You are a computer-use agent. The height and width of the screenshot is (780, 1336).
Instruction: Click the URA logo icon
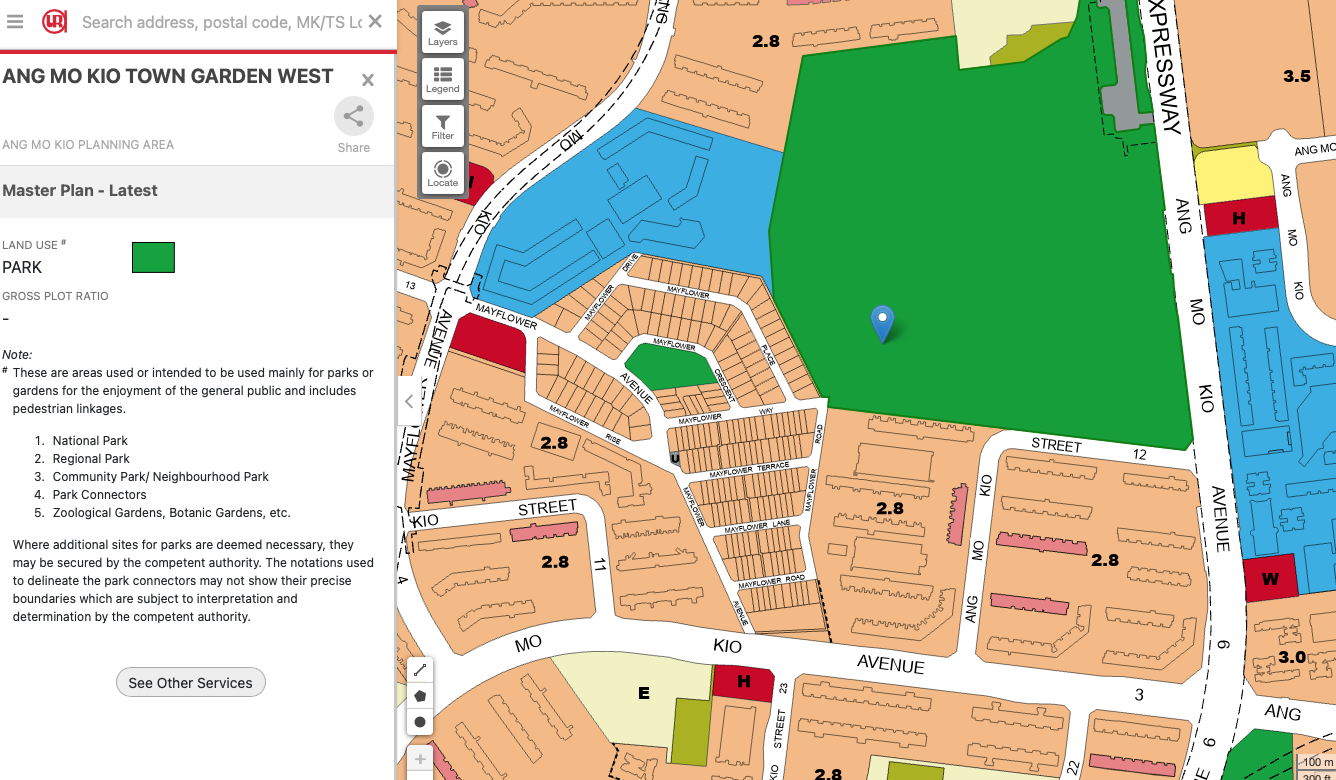54,21
